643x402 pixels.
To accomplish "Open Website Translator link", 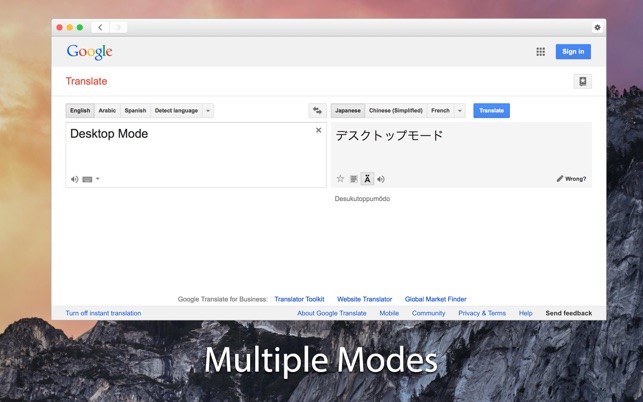I will [365, 299].
